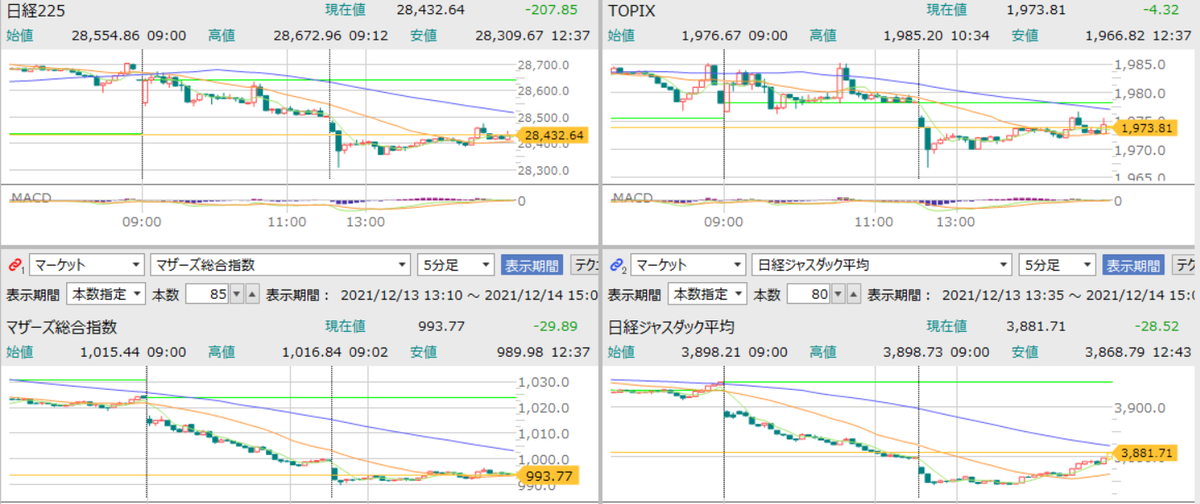Click the TOPIX high value 1,985.20
Image resolution: width=1200 pixels, height=504 pixels.
point(914,34)
